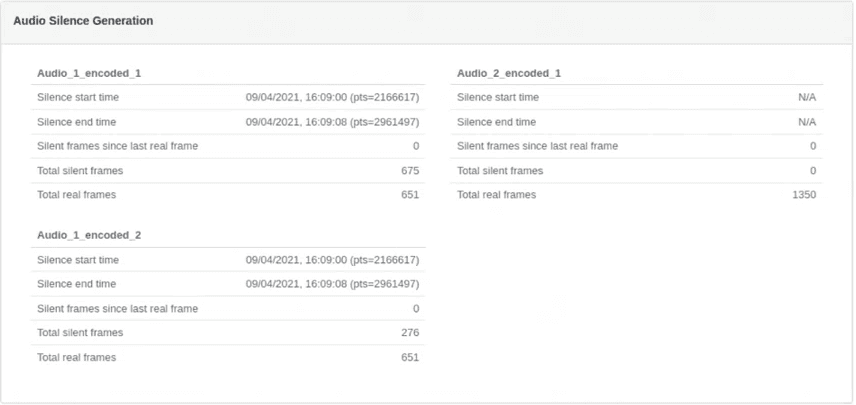Click the Audio Silence Generation panel header
The width and height of the screenshot is (856, 405).
427,22
